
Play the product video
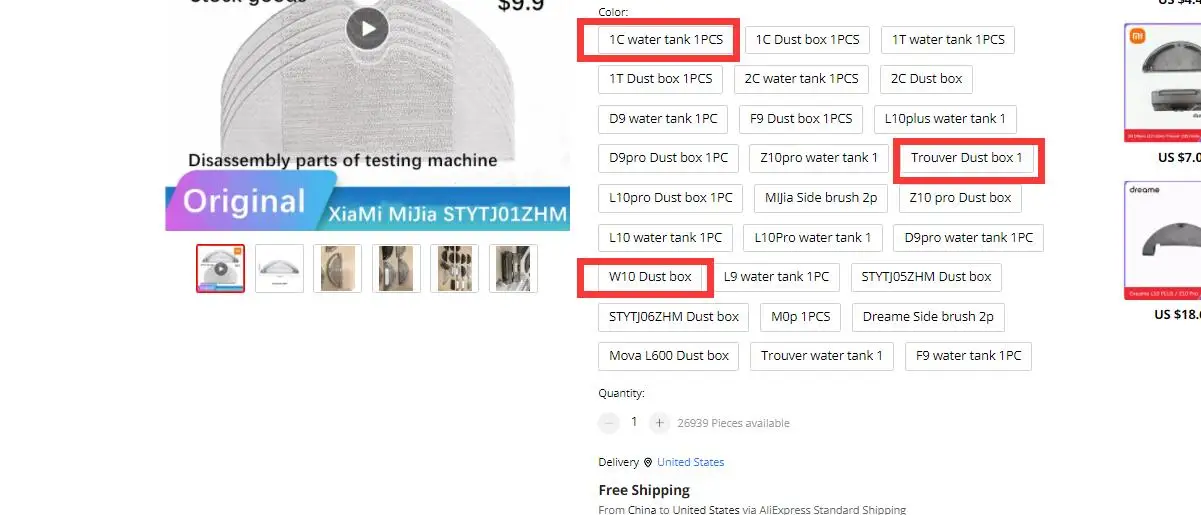coord(367,28)
